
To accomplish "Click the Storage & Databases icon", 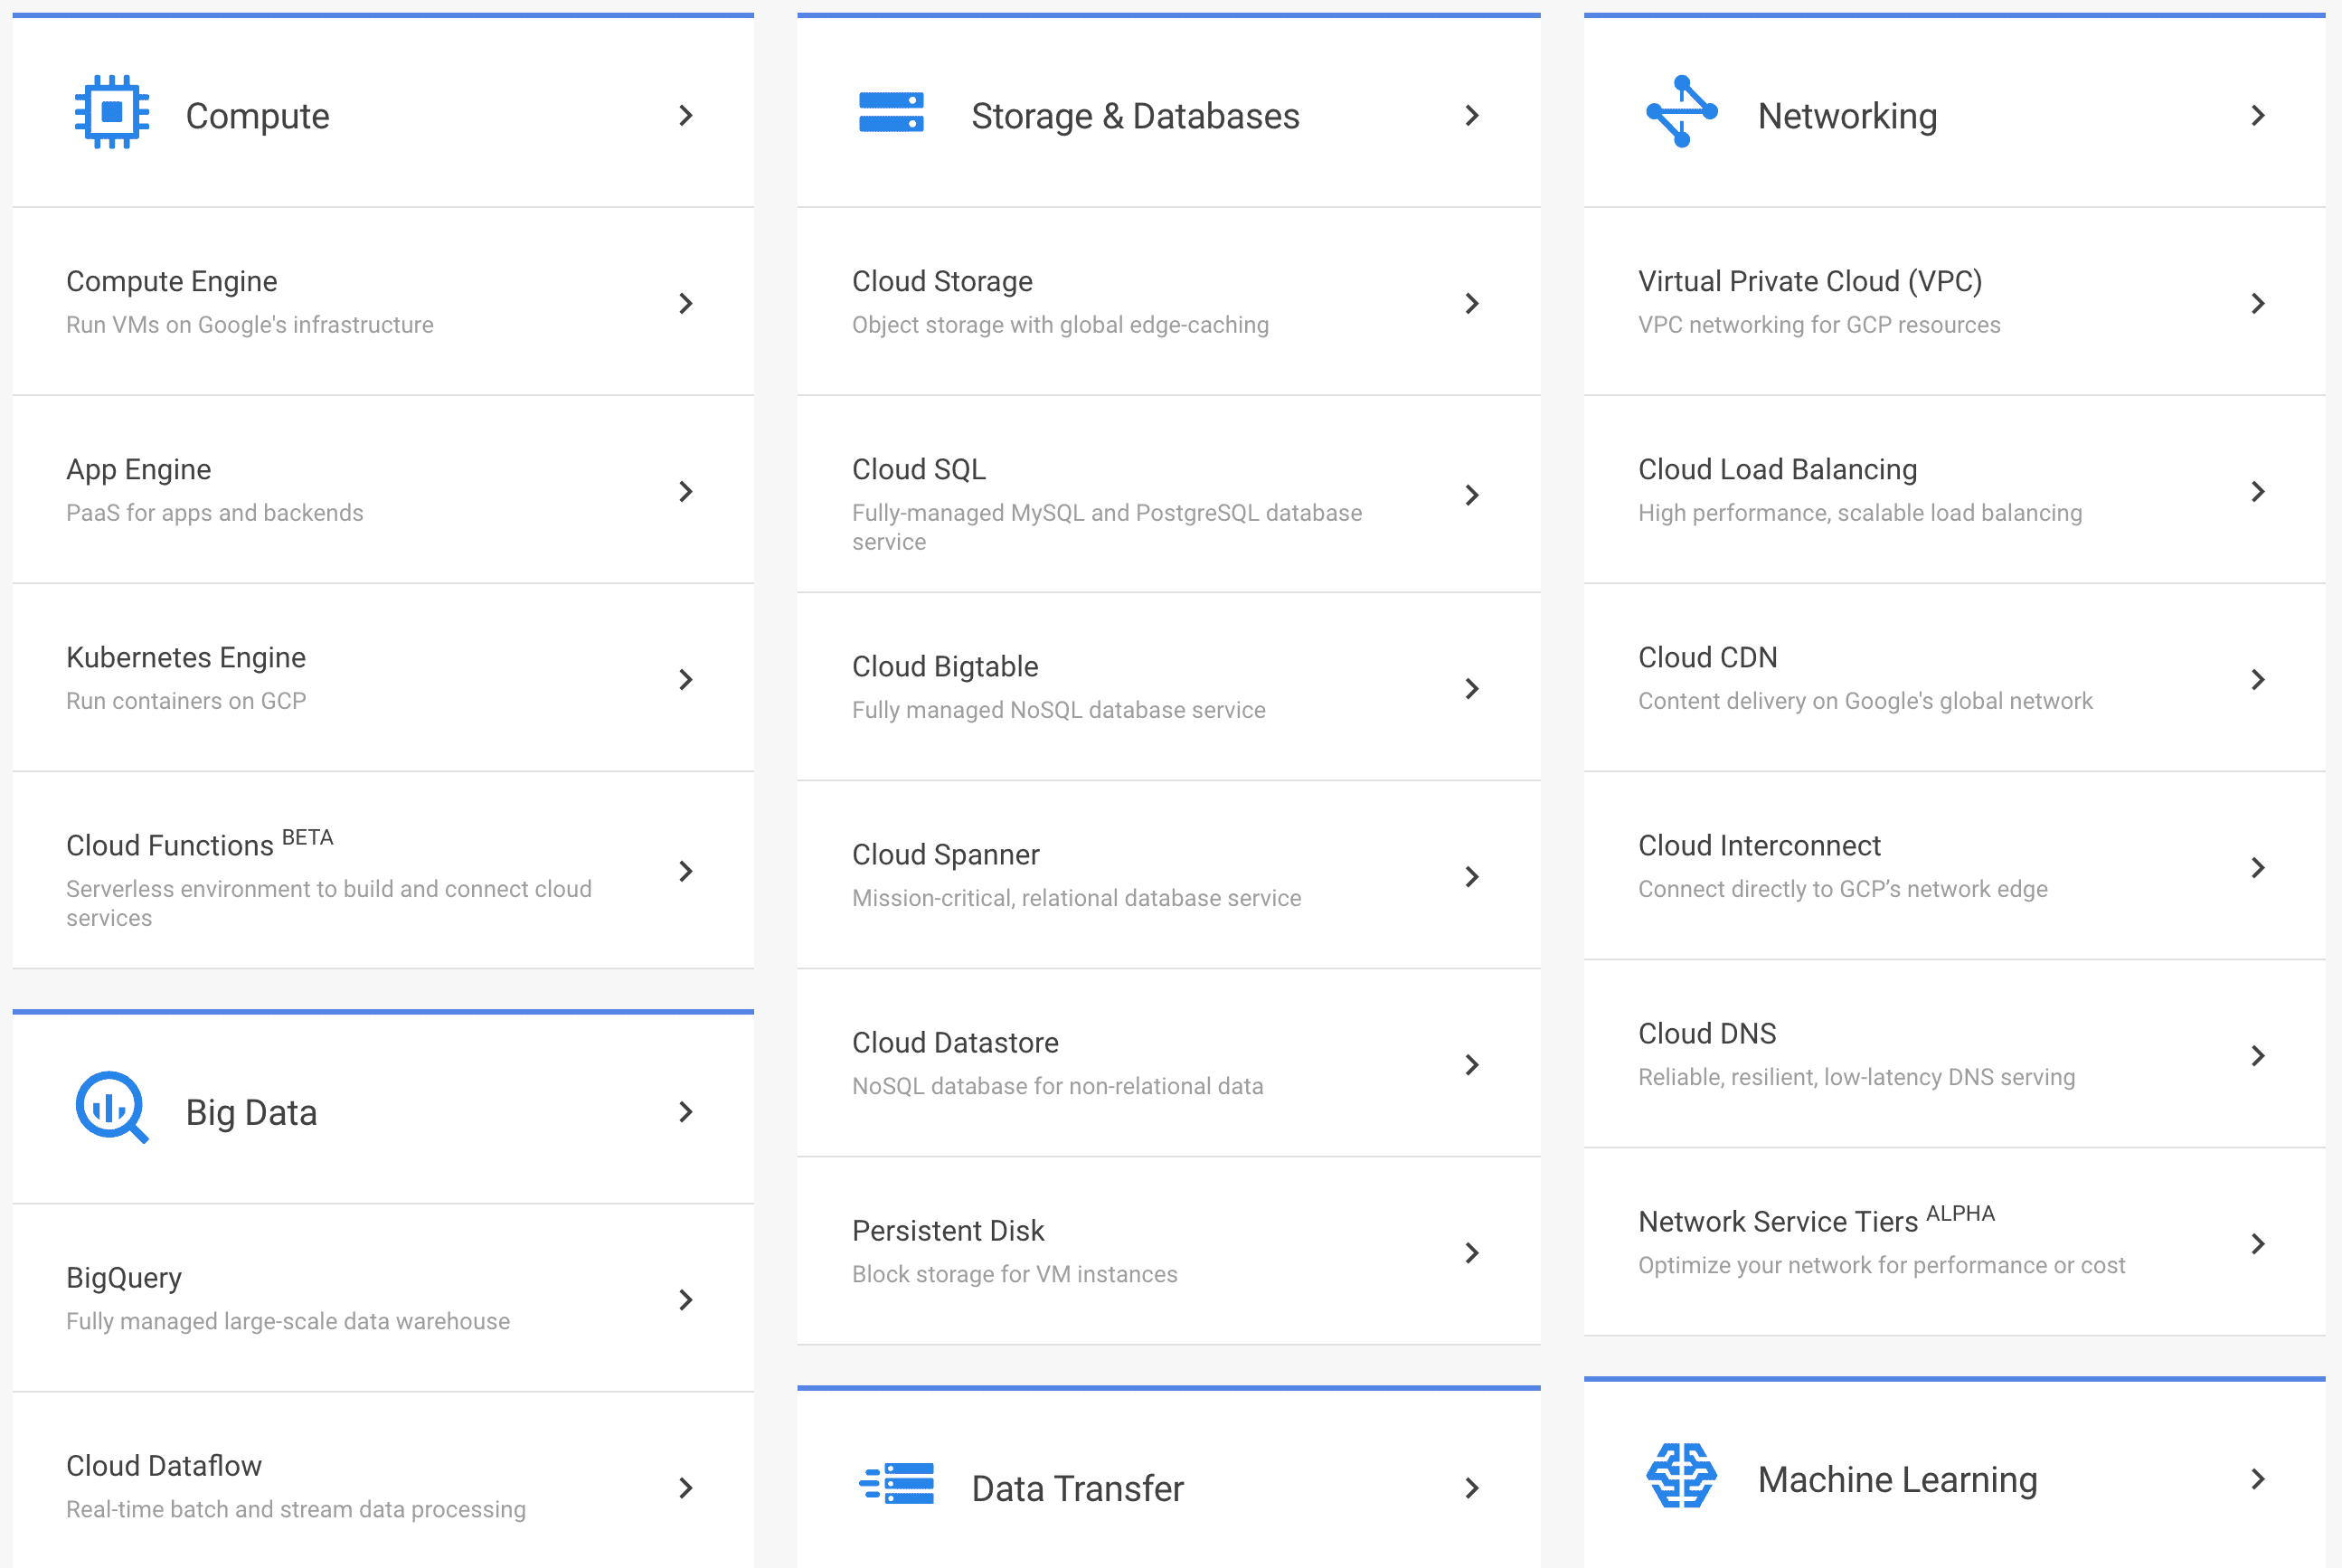I will 891,112.
